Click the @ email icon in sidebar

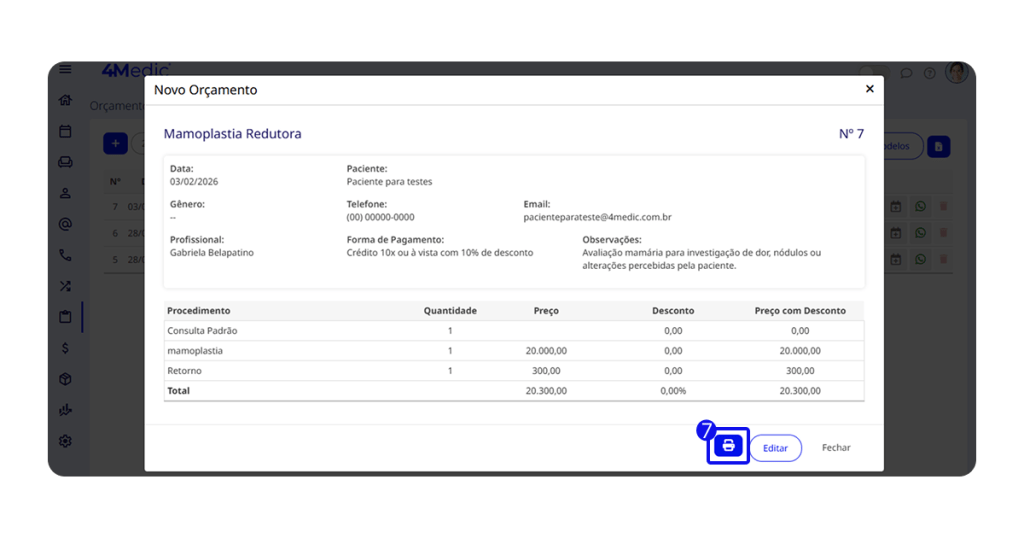point(65,224)
